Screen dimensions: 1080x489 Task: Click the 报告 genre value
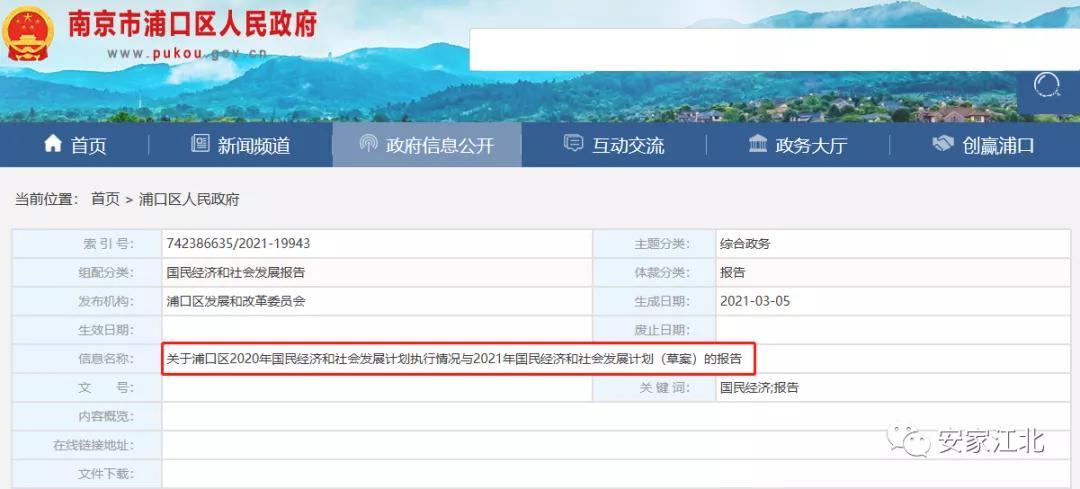(x=733, y=273)
